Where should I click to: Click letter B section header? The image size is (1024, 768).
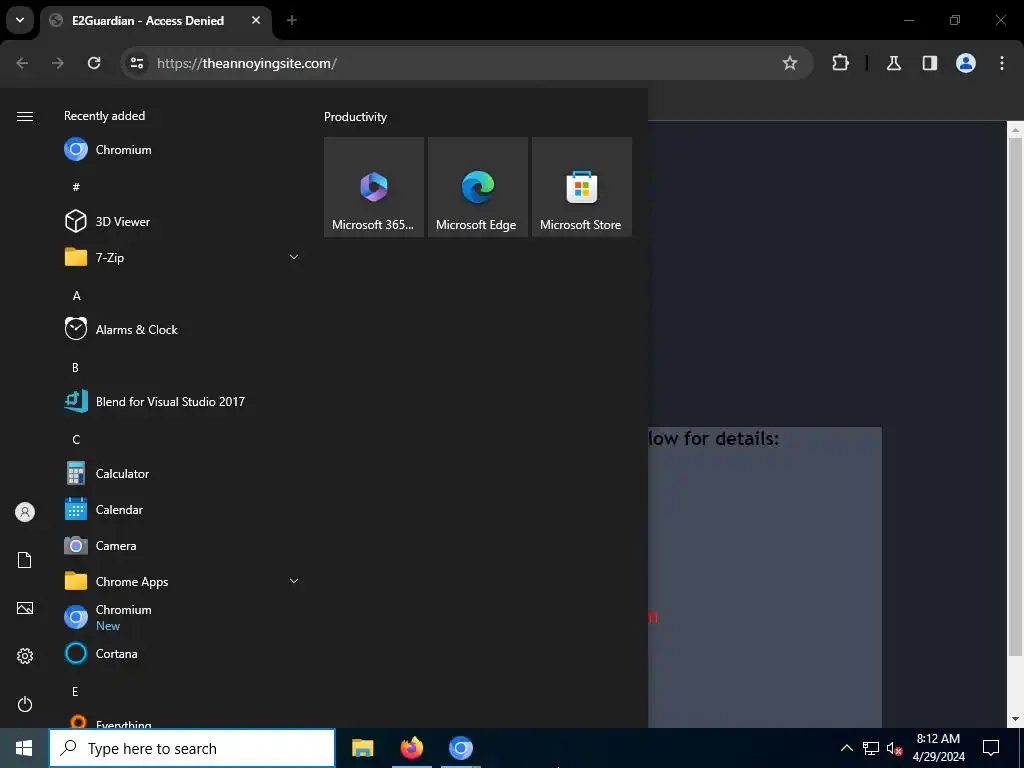75,368
